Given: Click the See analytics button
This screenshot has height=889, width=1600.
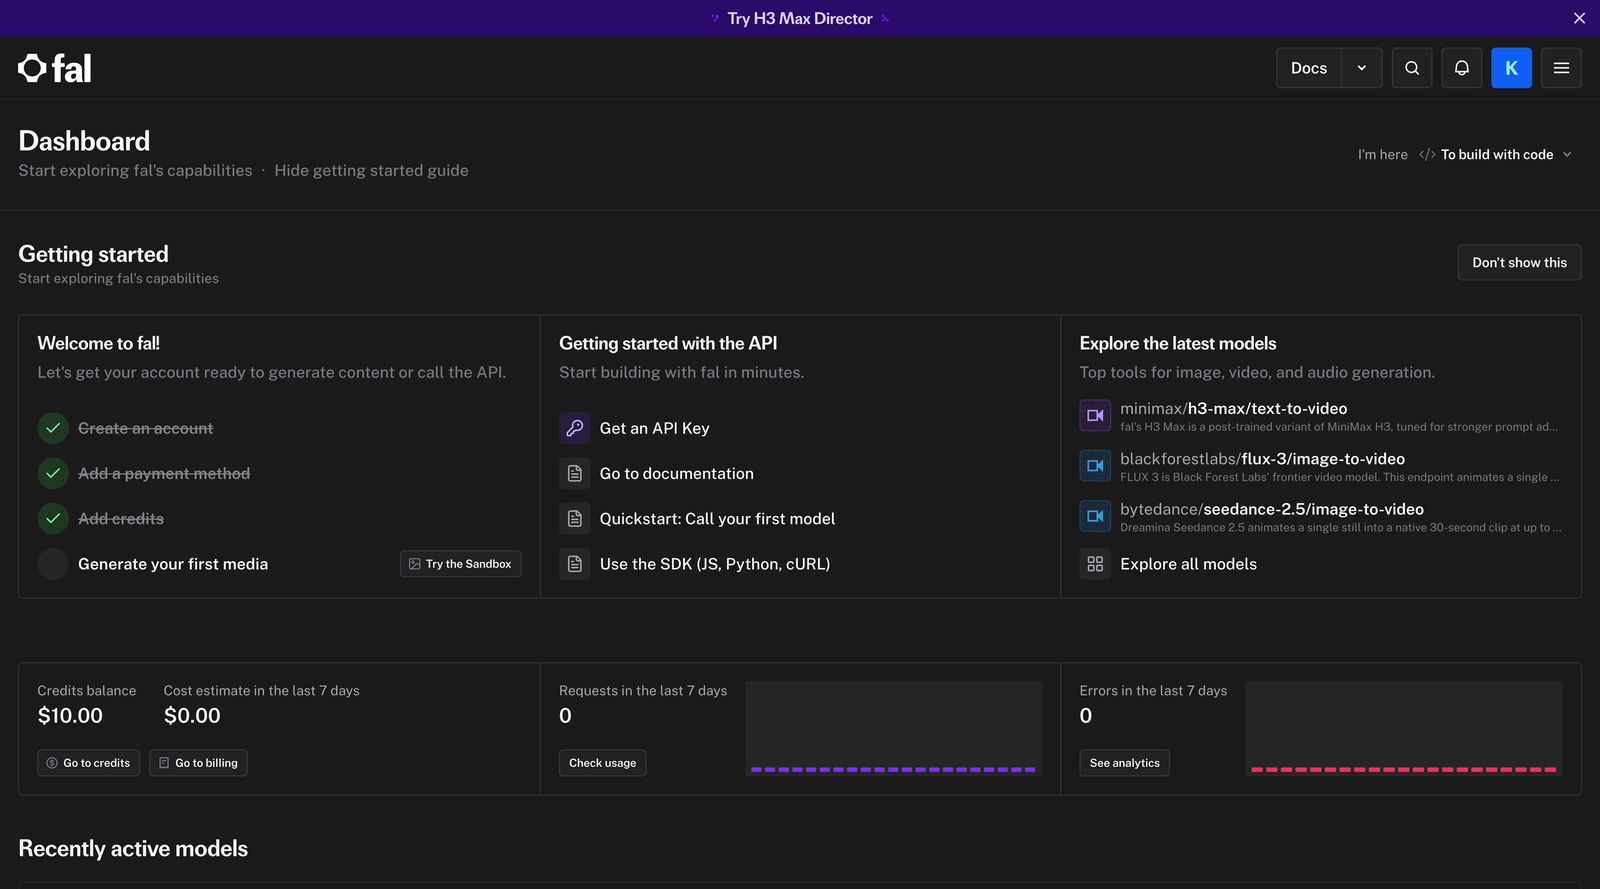Looking at the screenshot, I should point(1125,763).
